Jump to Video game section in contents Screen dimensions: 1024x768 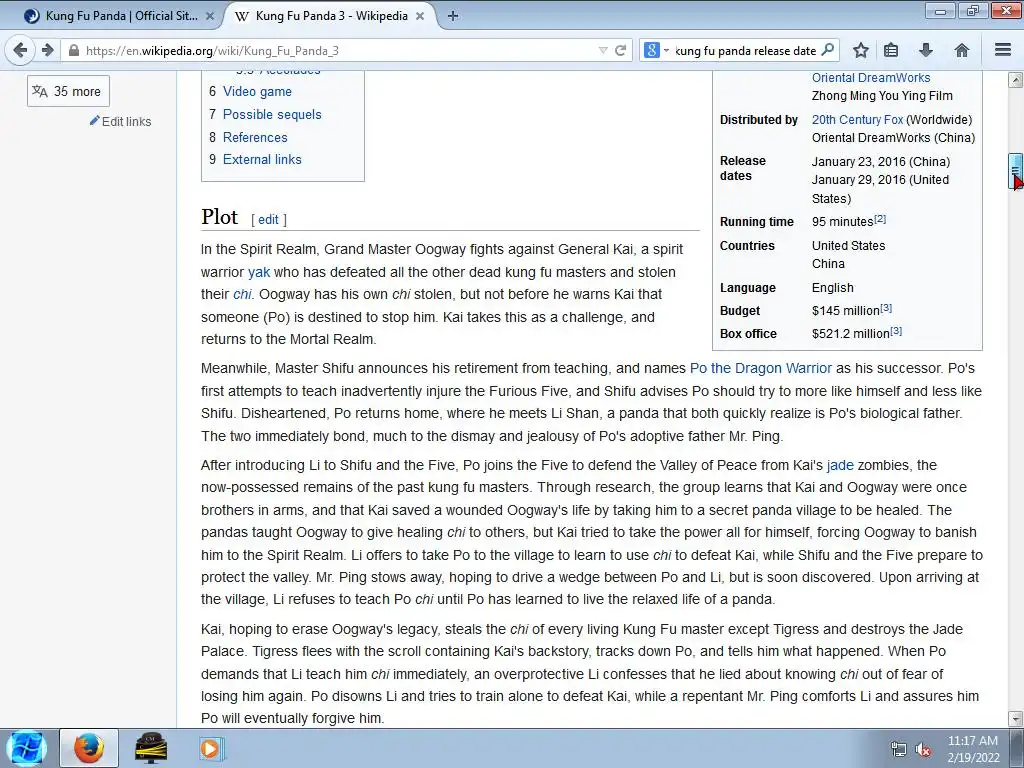point(257,91)
